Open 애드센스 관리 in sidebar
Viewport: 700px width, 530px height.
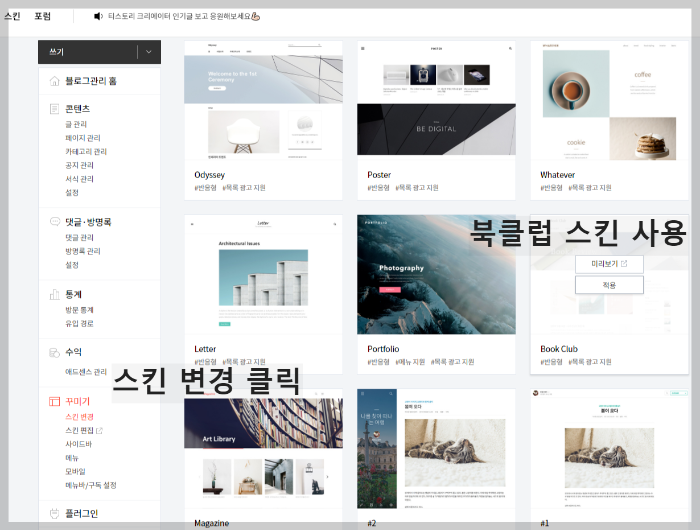[x=86, y=372]
